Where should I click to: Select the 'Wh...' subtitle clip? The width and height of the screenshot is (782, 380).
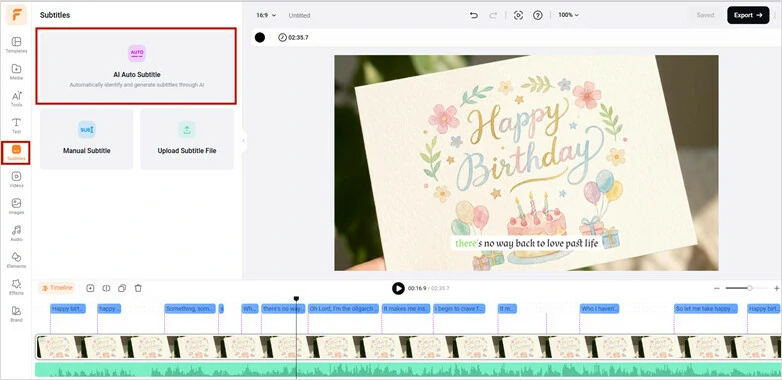pos(250,309)
